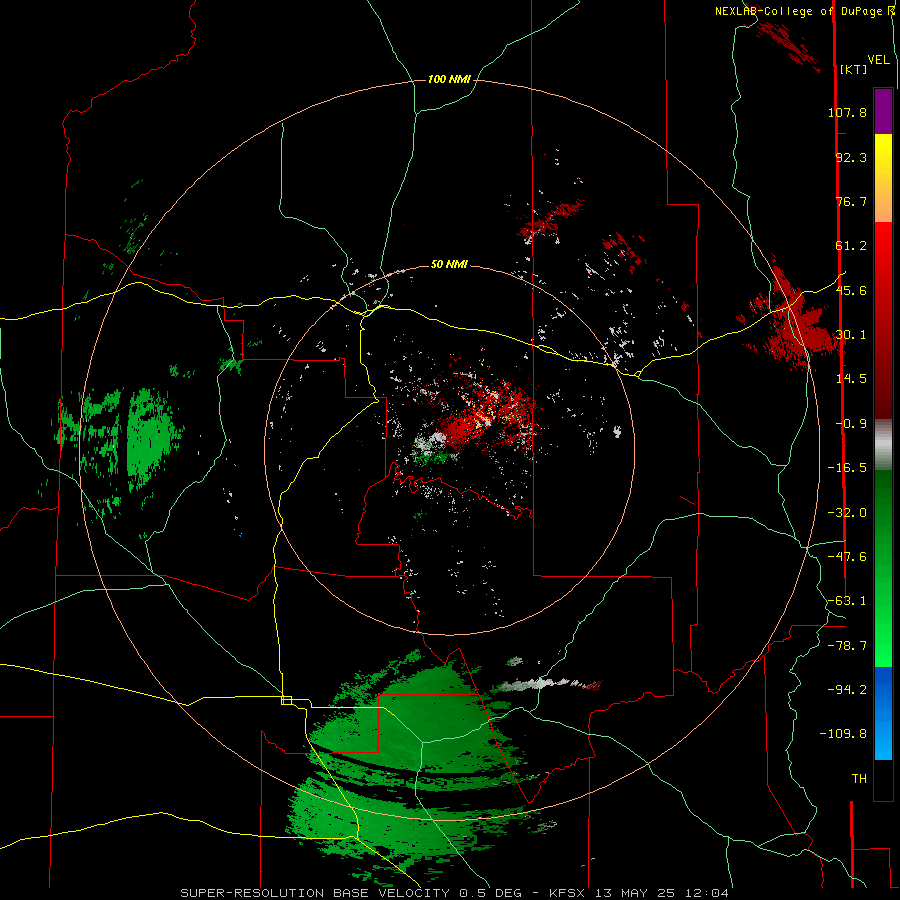Click the 14.5 scale label
Screen dimensions: 900x900
point(851,379)
